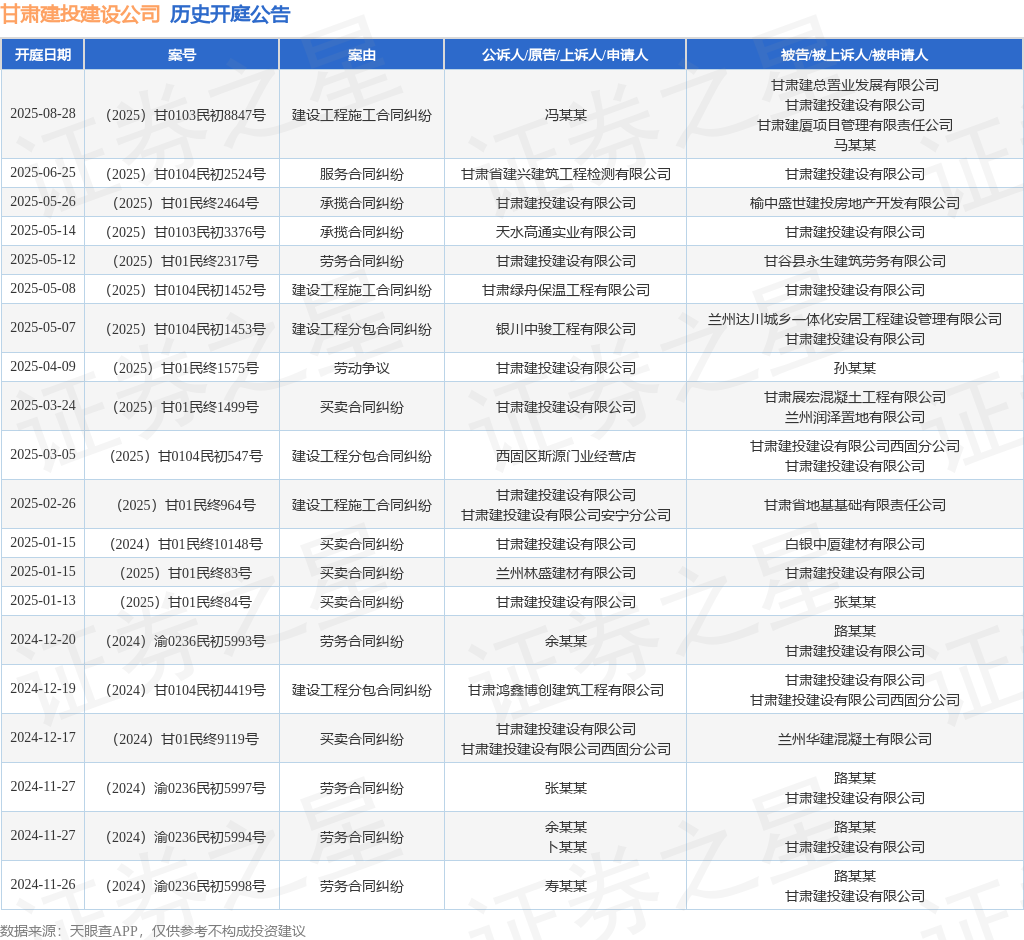1024x940 pixels.
Task: Click defendant 榆中盛世建投房地产开发有限公司
Action: [x=855, y=203]
